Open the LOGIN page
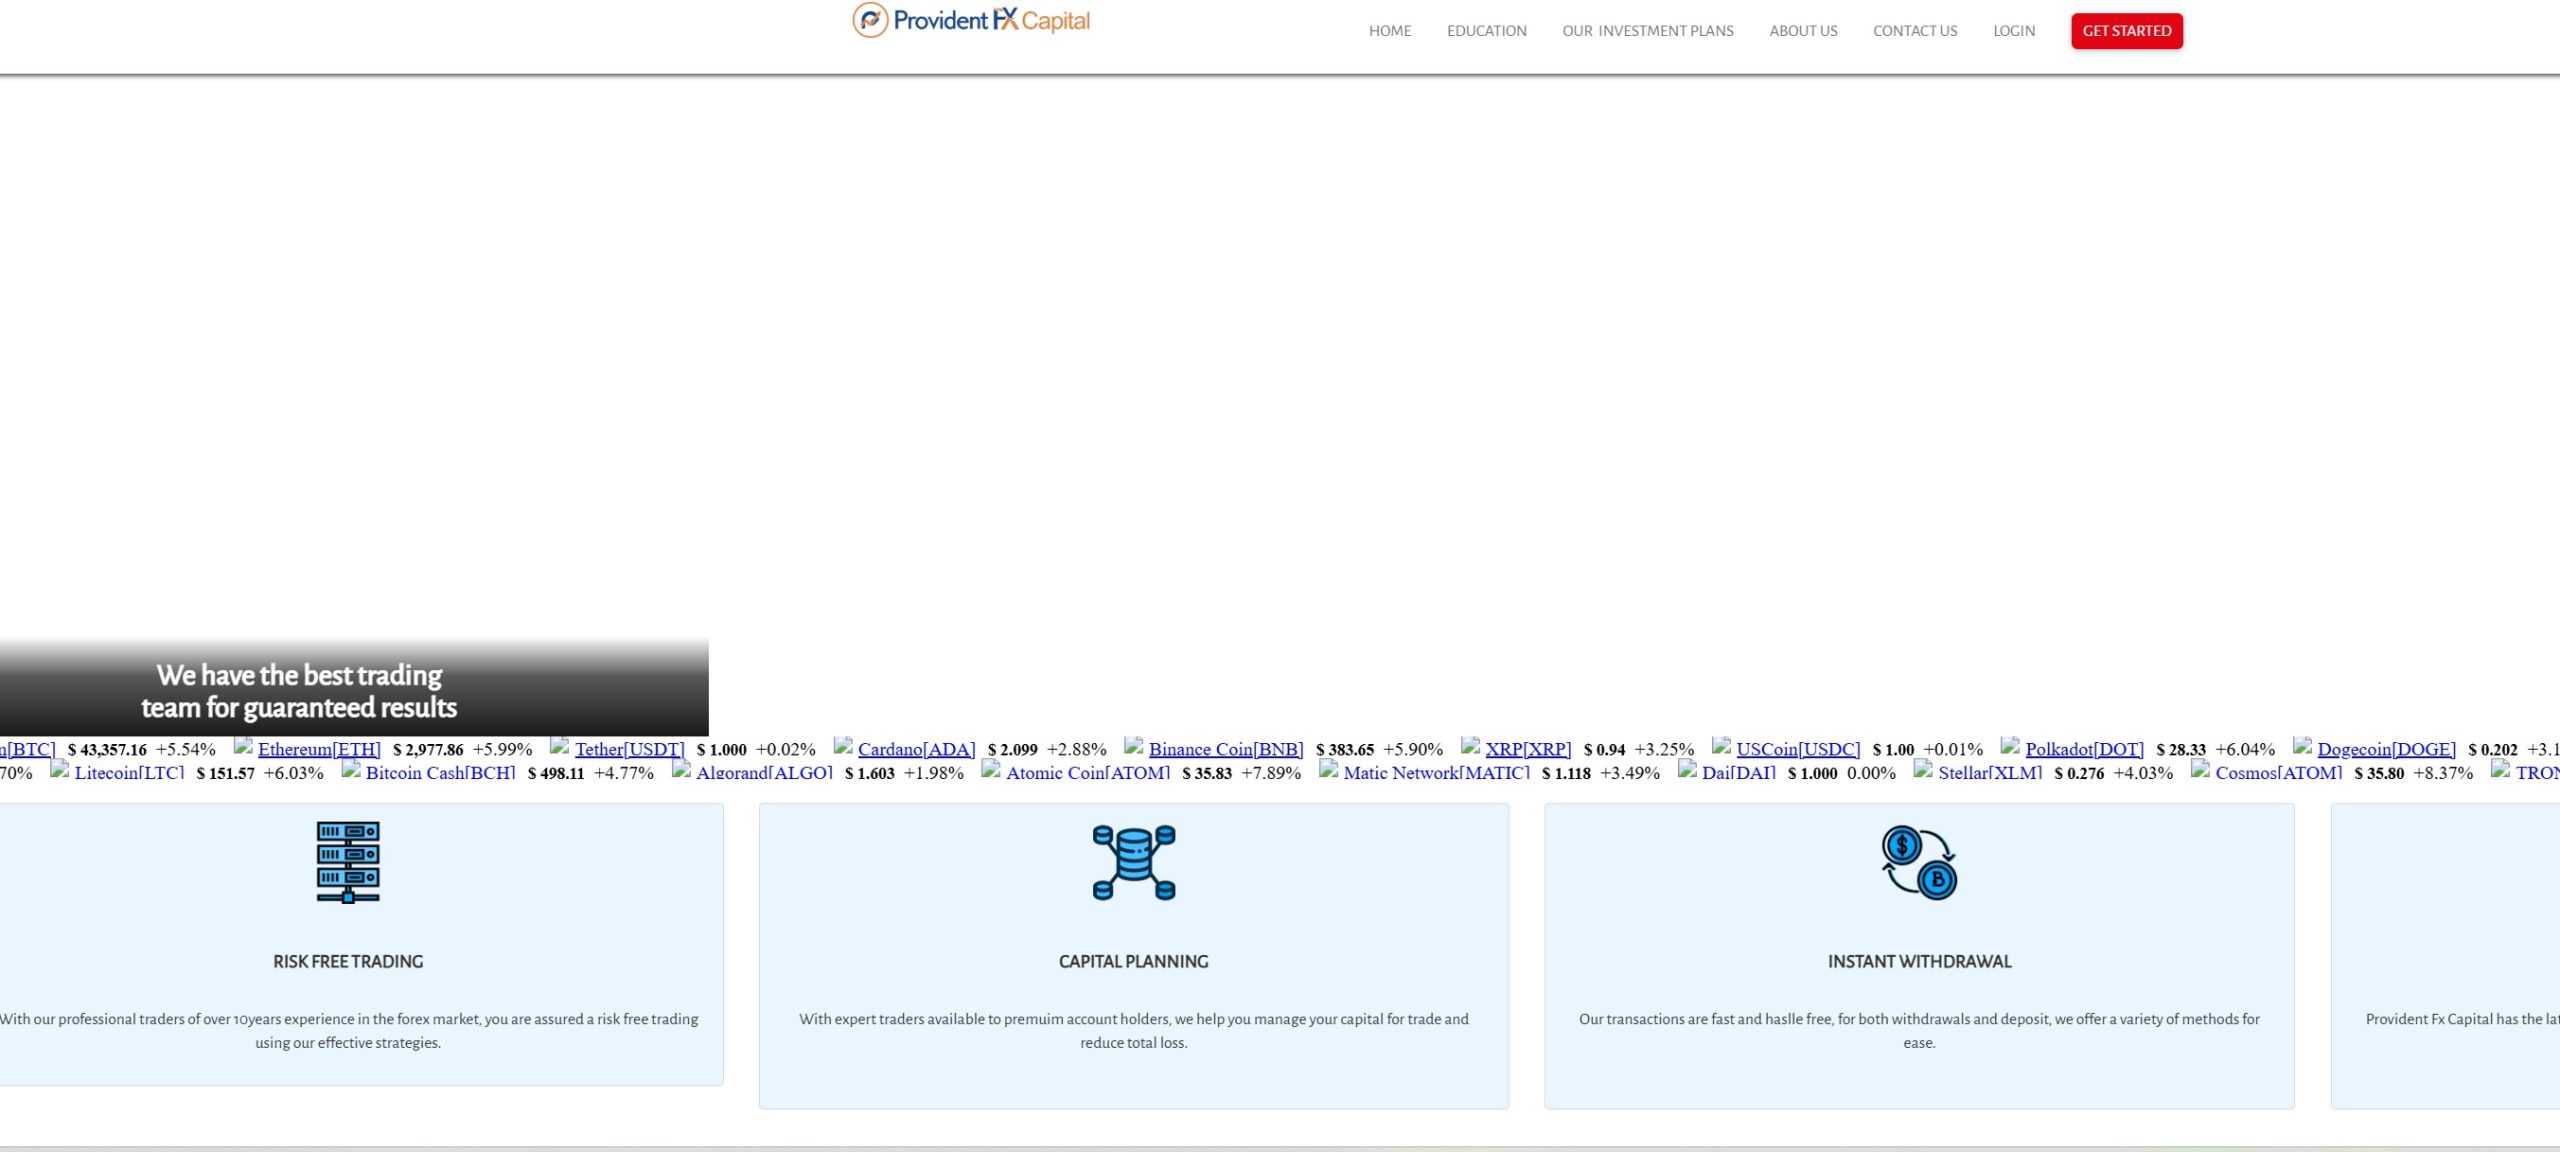2560x1152 pixels. click(2014, 30)
